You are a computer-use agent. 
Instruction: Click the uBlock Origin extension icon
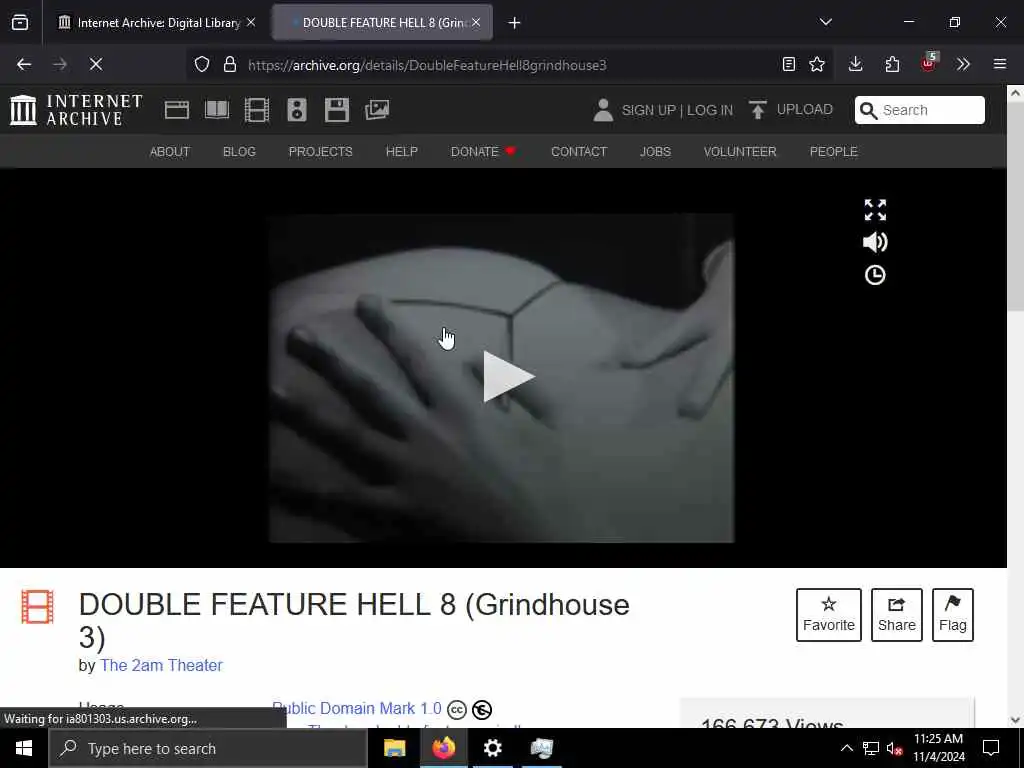pos(929,63)
